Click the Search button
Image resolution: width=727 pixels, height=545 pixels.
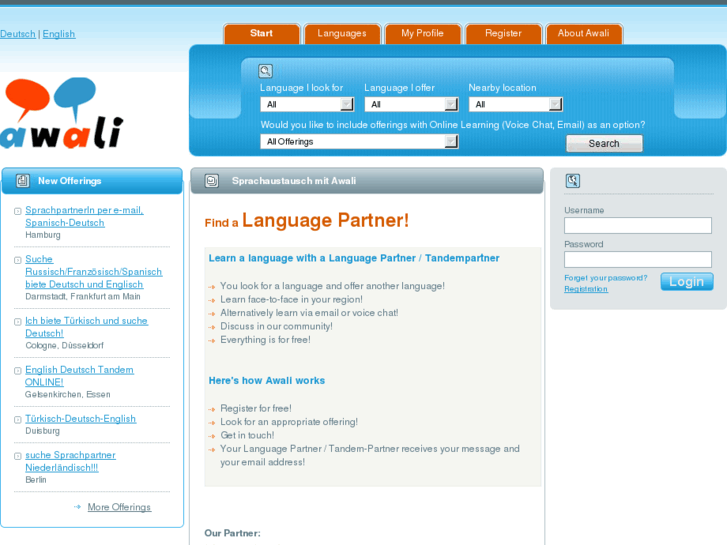coord(604,143)
